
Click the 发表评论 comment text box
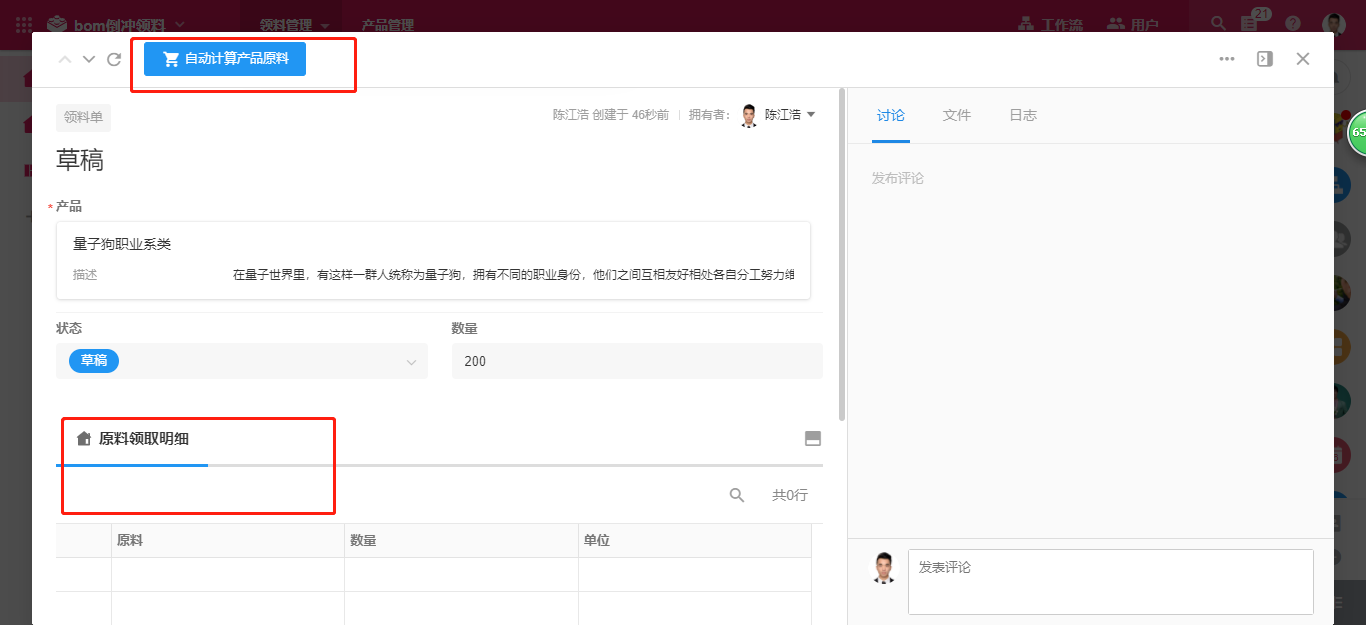pos(1110,581)
